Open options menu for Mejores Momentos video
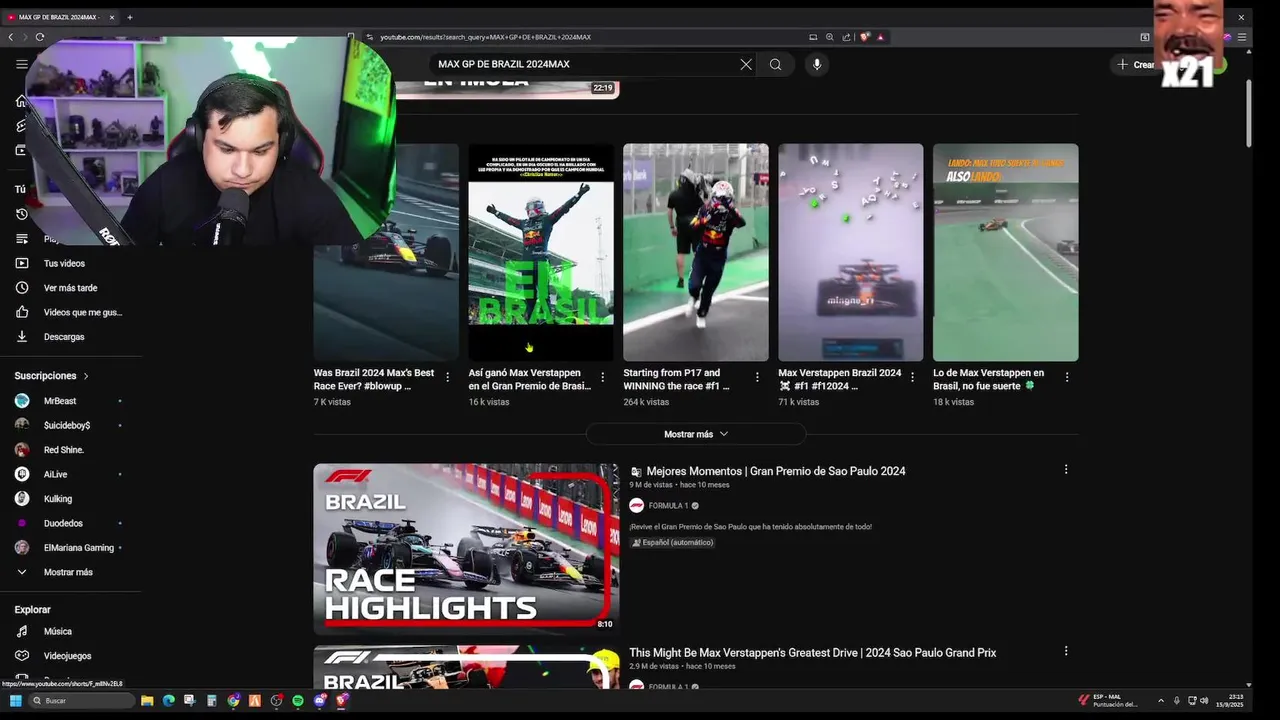This screenshot has height=720, width=1280. click(1066, 469)
